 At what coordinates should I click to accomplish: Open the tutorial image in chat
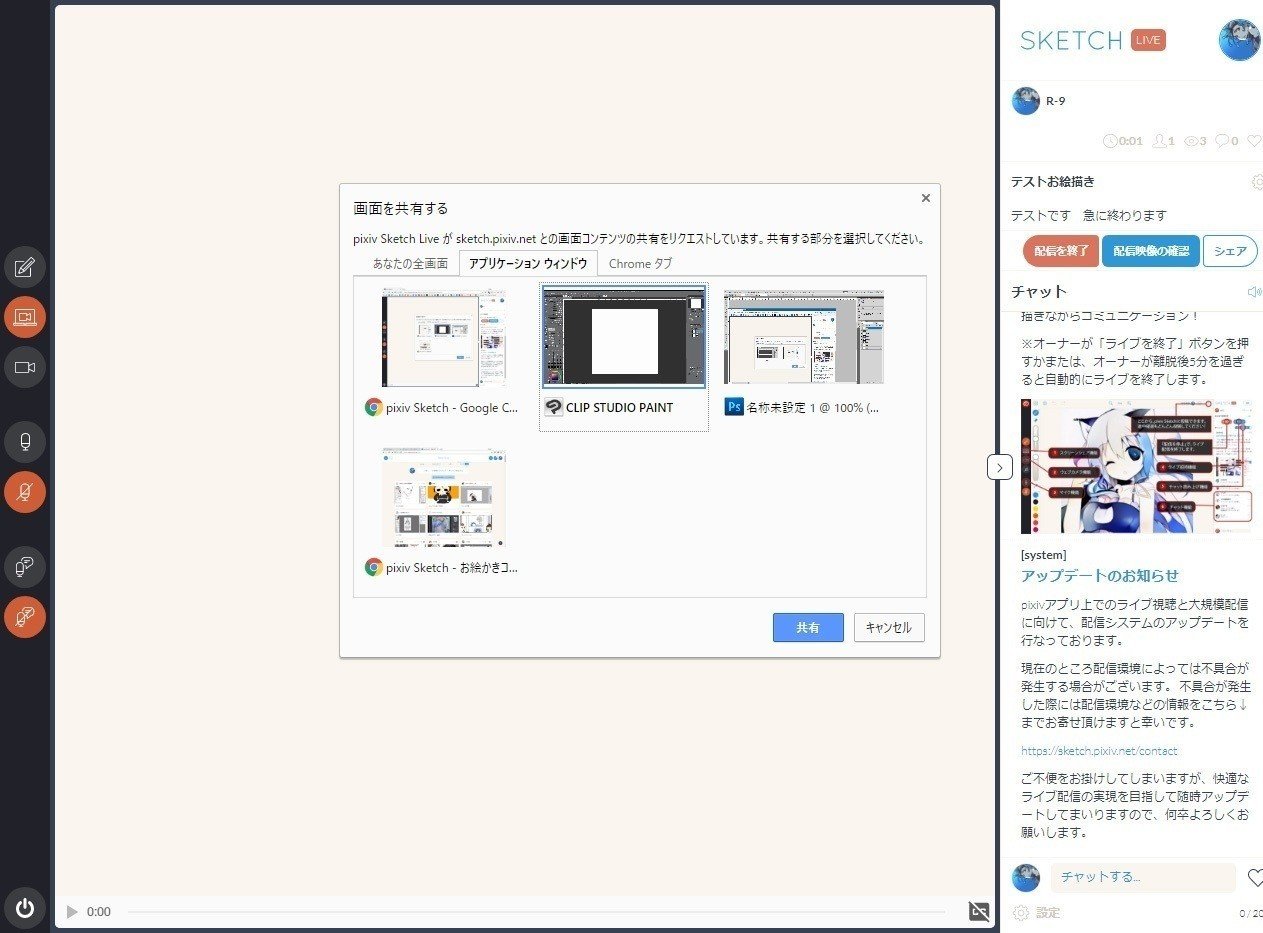click(1136, 466)
